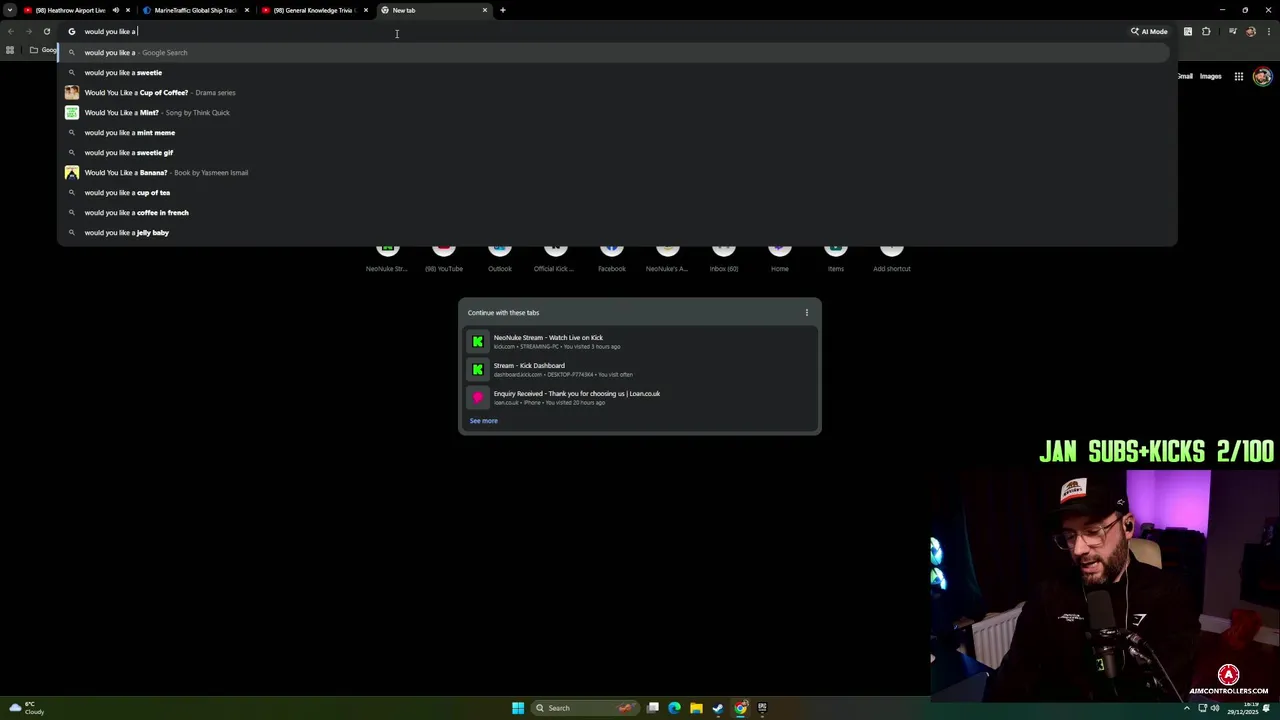
Task: Show hidden system tray icons
Action: tap(1189, 708)
